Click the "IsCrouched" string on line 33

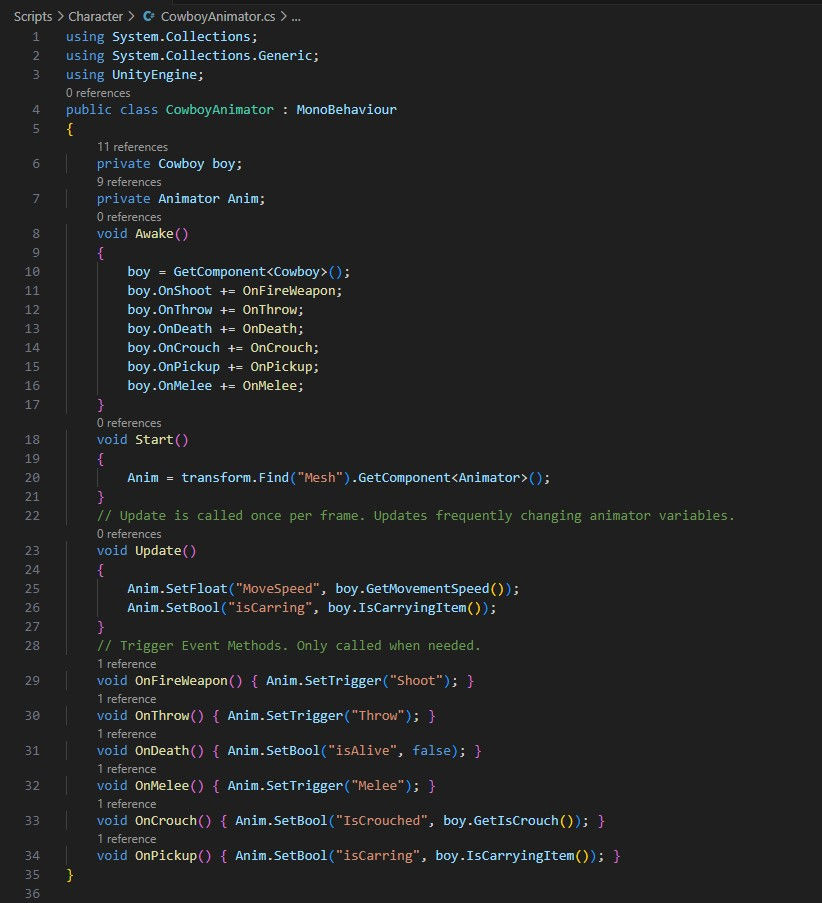point(381,821)
